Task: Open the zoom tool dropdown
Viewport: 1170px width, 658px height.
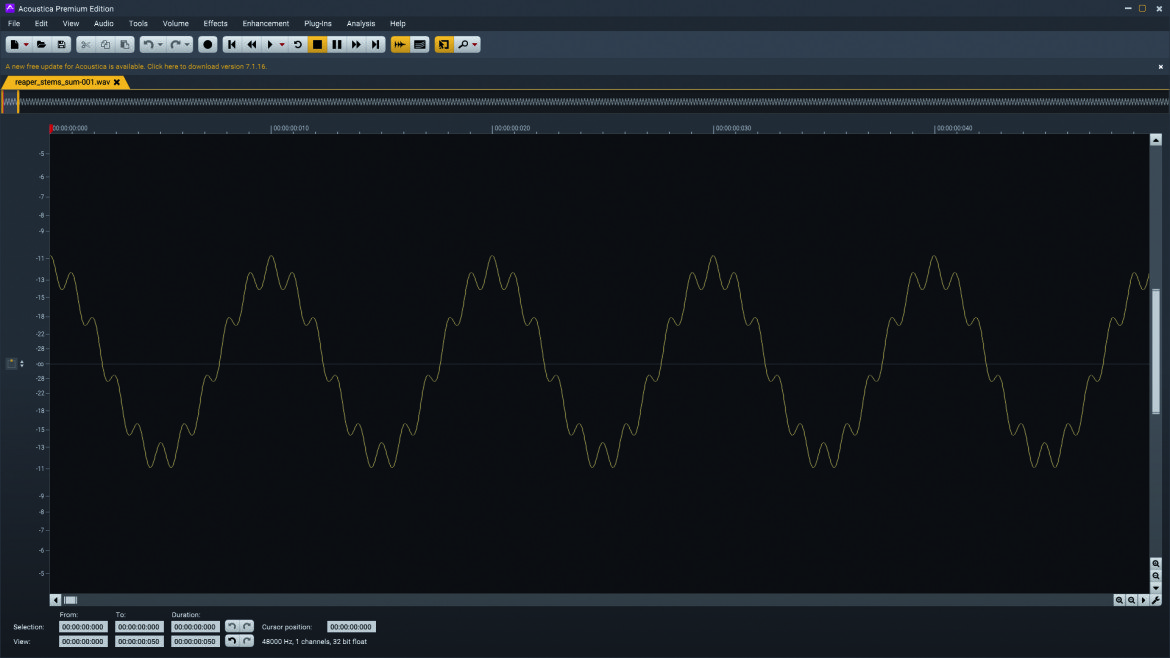Action: tap(475, 45)
